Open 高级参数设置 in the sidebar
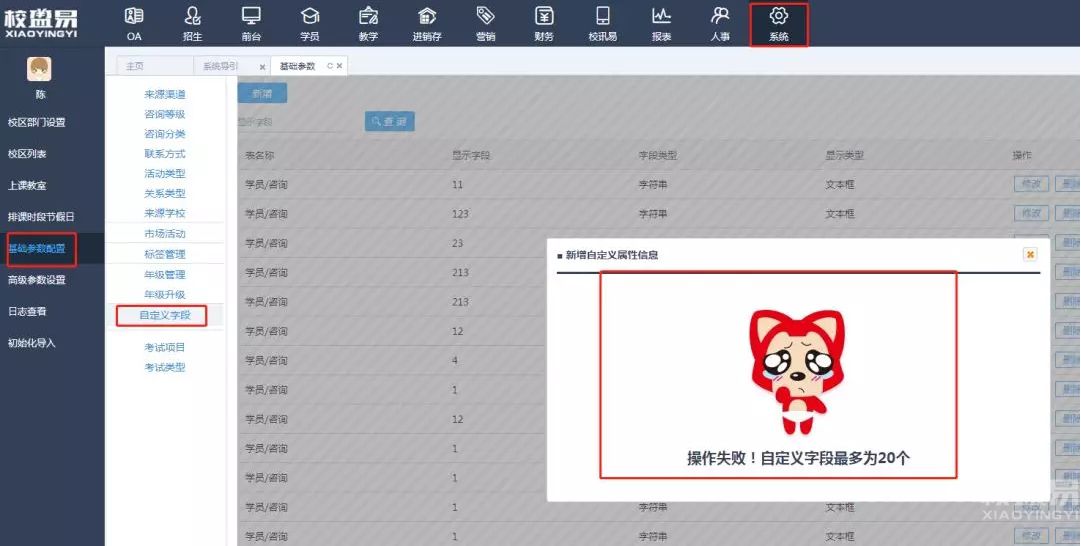 coord(37,280)
